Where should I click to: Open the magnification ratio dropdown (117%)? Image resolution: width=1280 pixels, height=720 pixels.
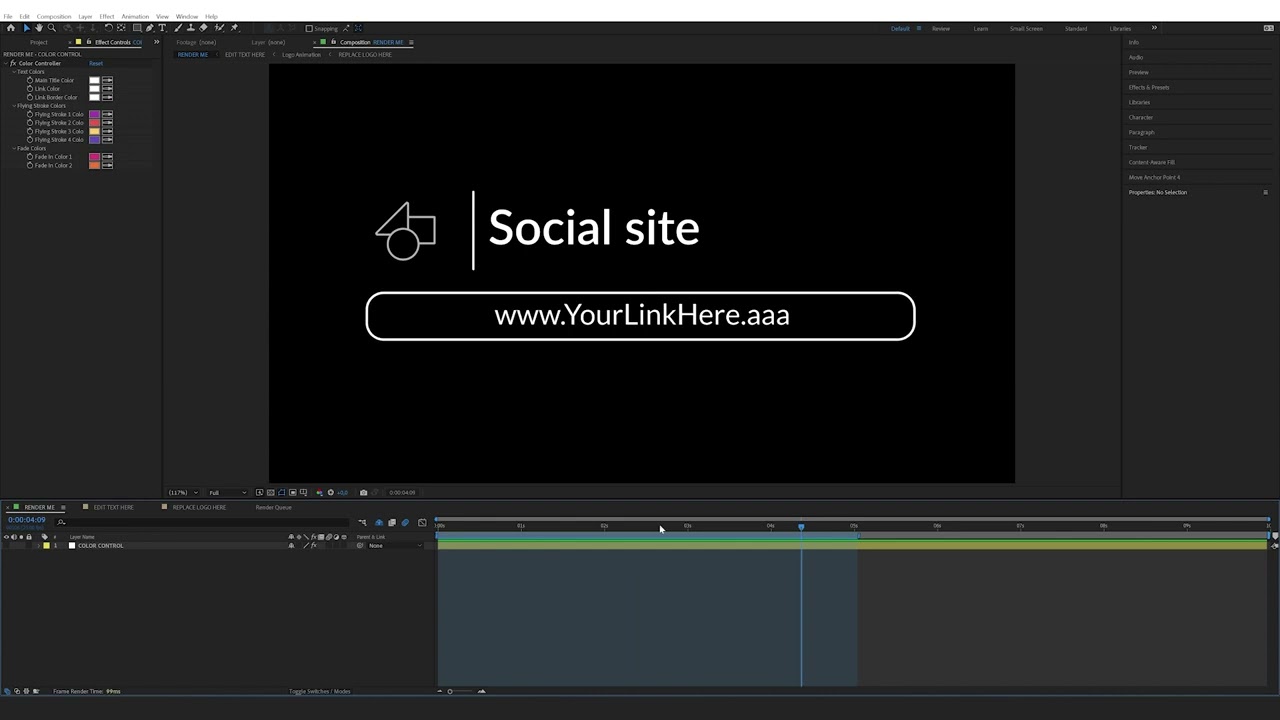click(181, 492)
